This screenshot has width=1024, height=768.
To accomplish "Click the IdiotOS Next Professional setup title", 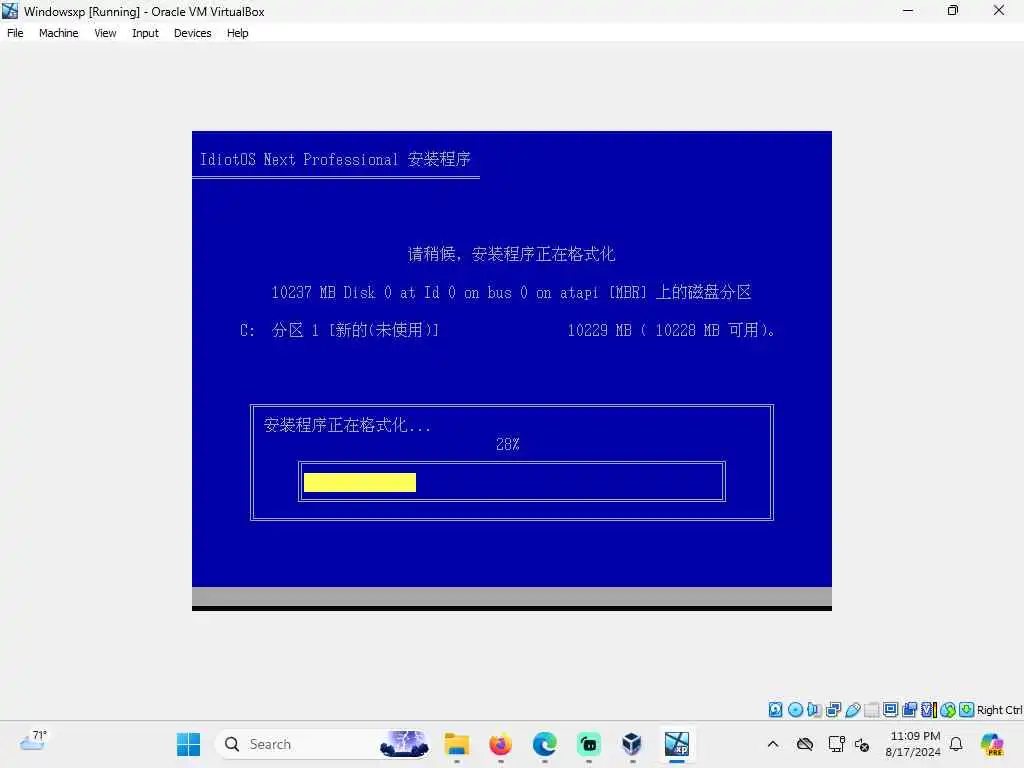I will 335,159.
